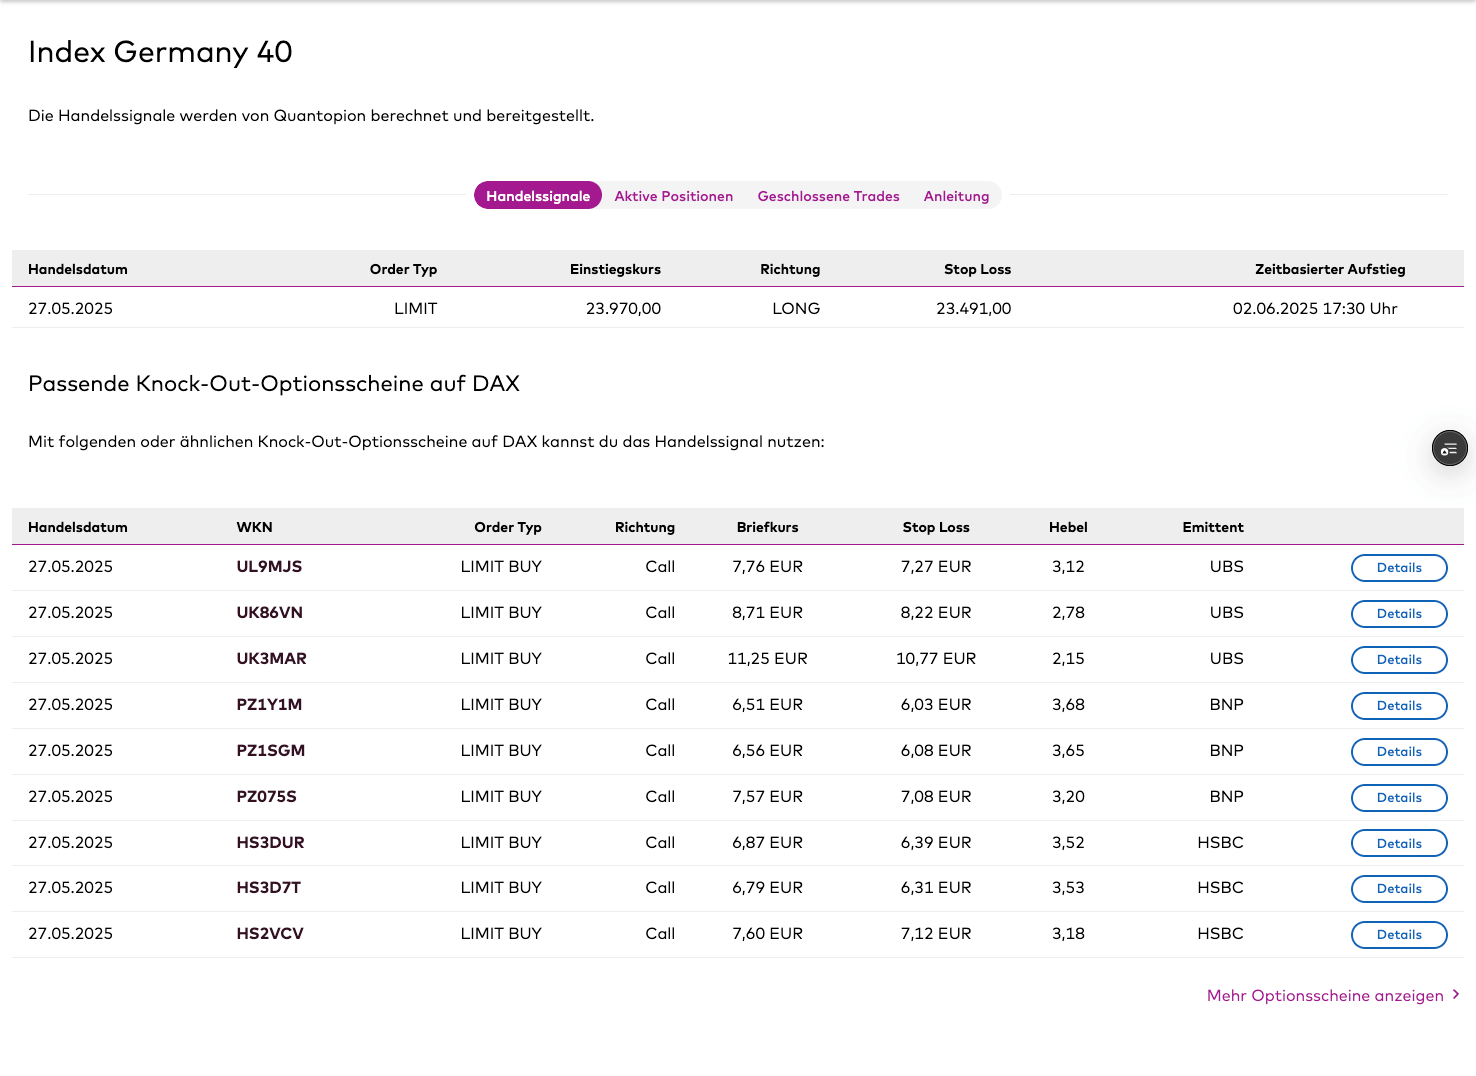Click Briefkurs 11,25 EUR cell
This screenshot has width=1476, height=1076.
(767, 658)
